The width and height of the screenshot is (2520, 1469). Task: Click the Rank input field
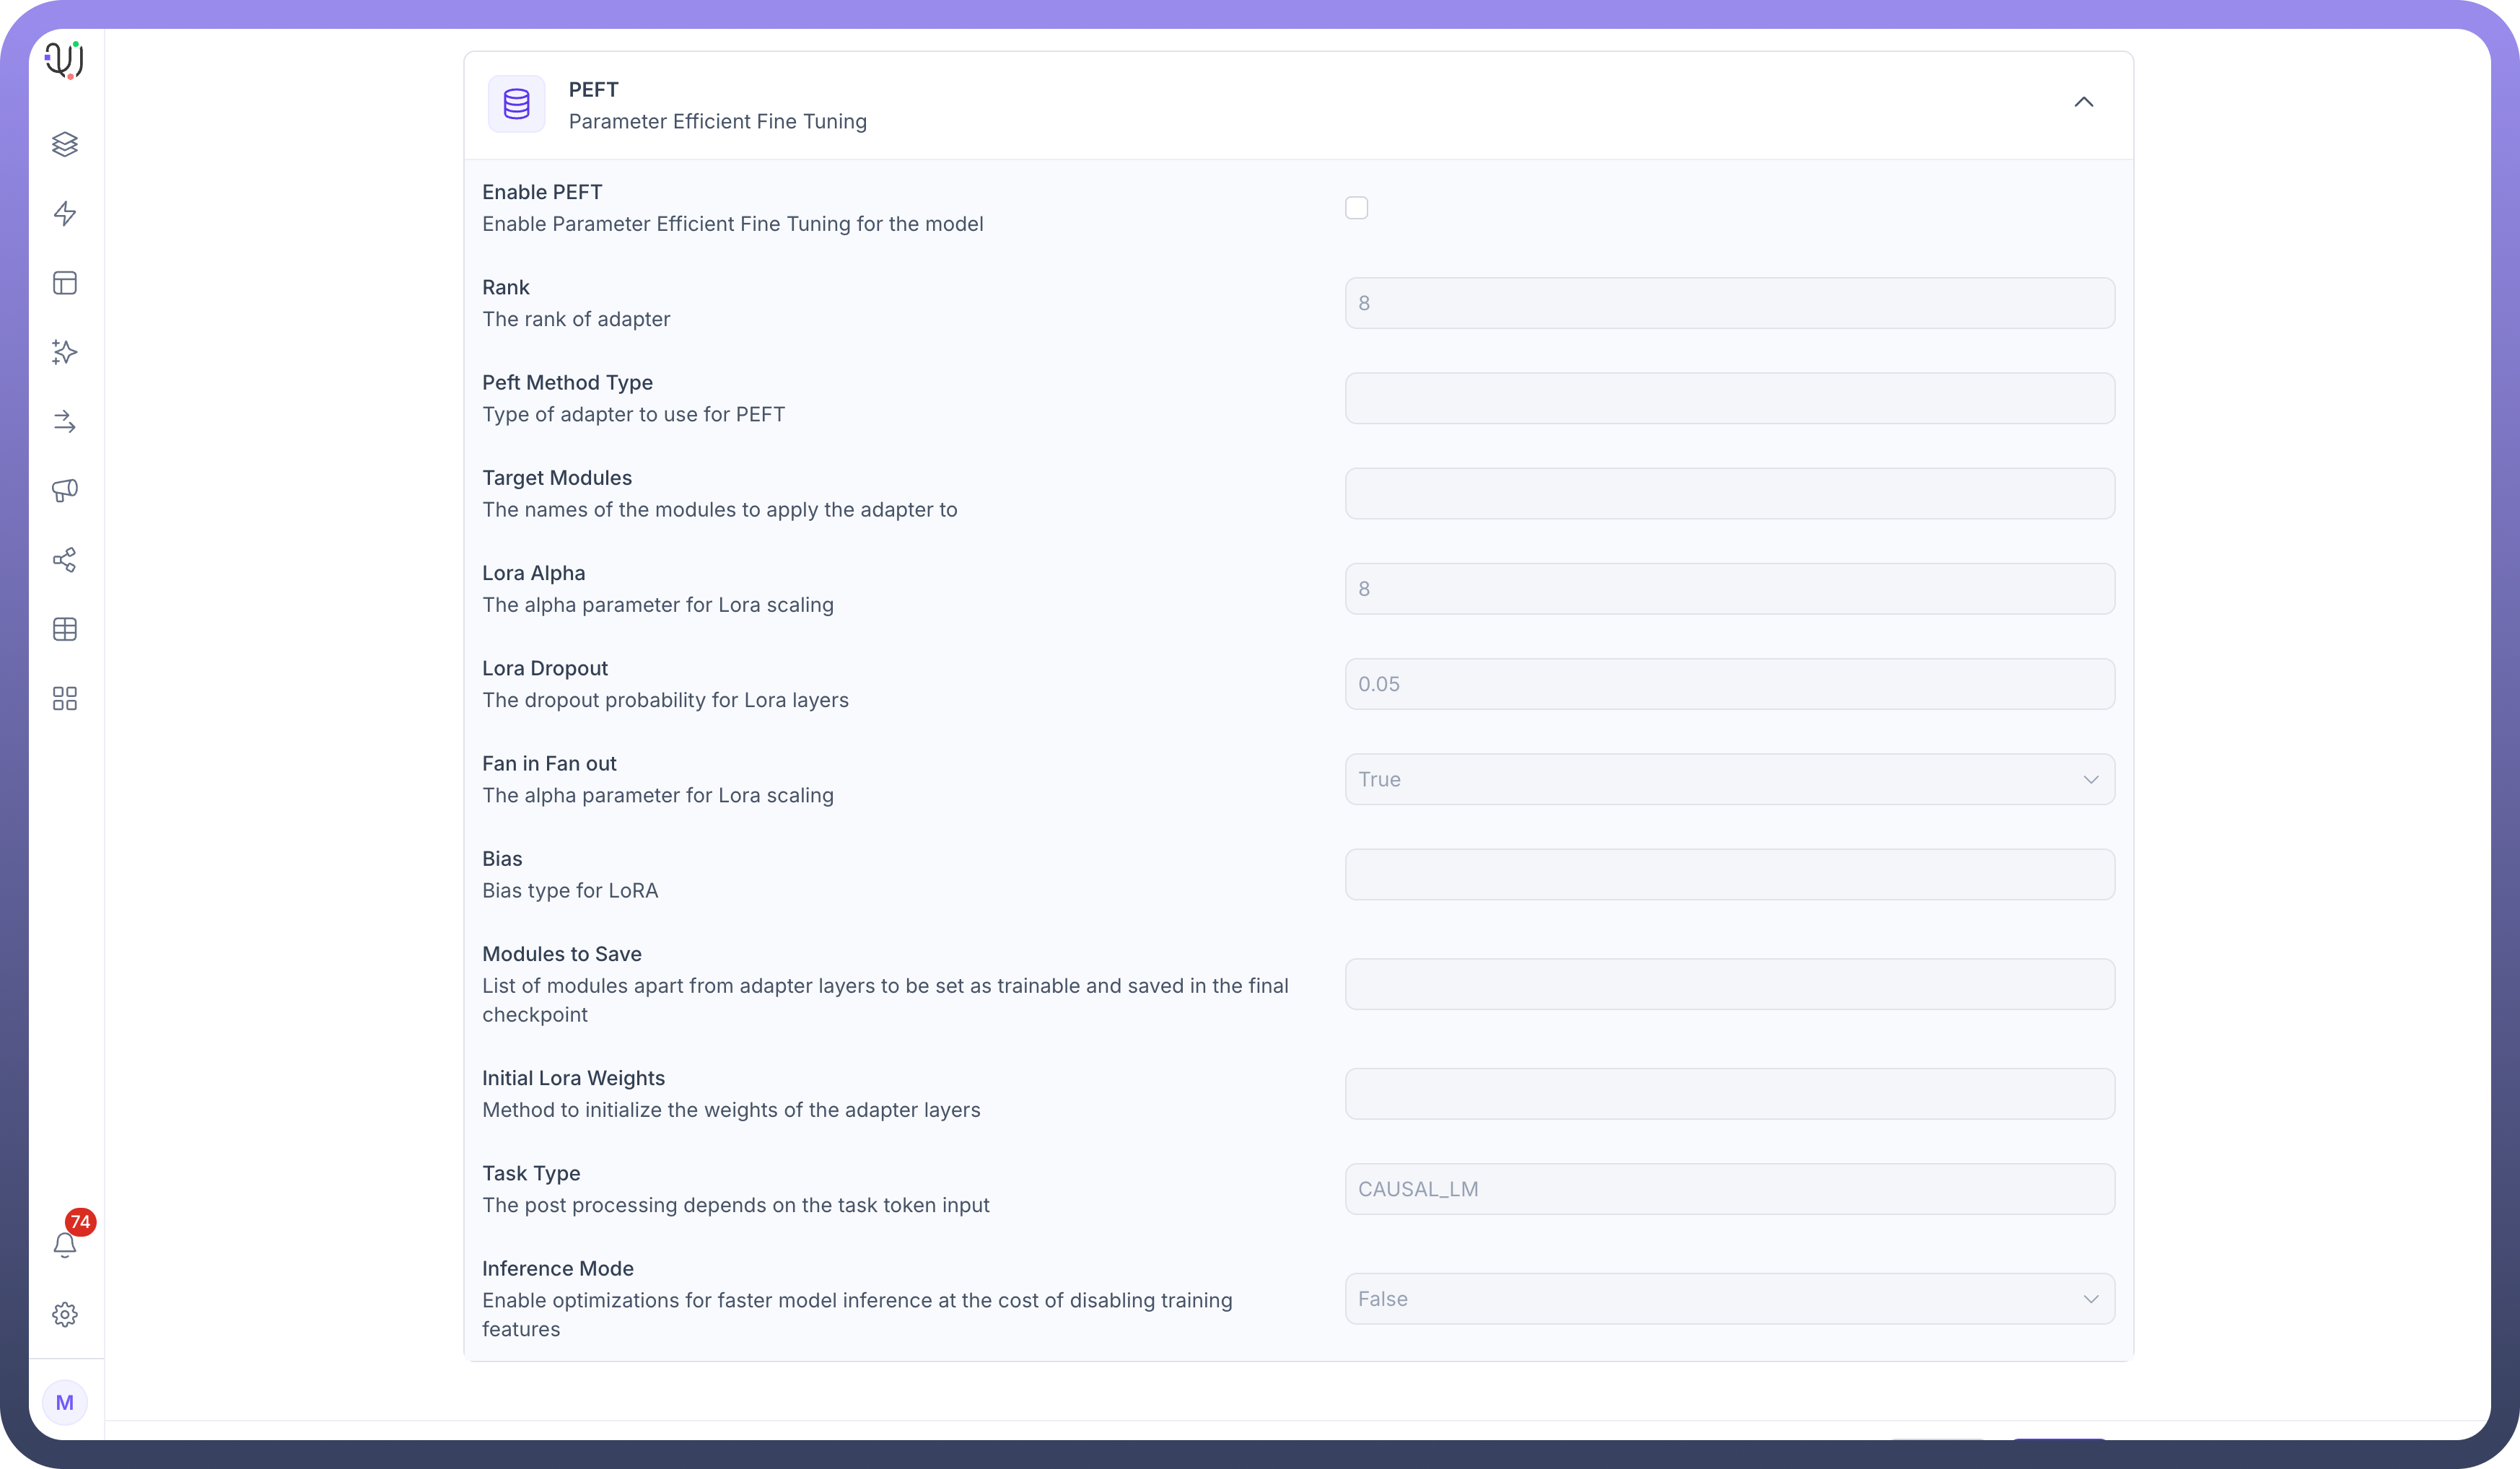[x=1729, y=303]
